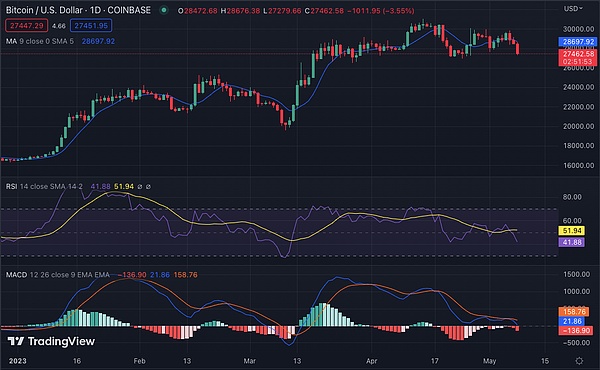
Task: Click blue 21.86 MACD axis label
Action: pyautogui.click(x=572, y=321)
